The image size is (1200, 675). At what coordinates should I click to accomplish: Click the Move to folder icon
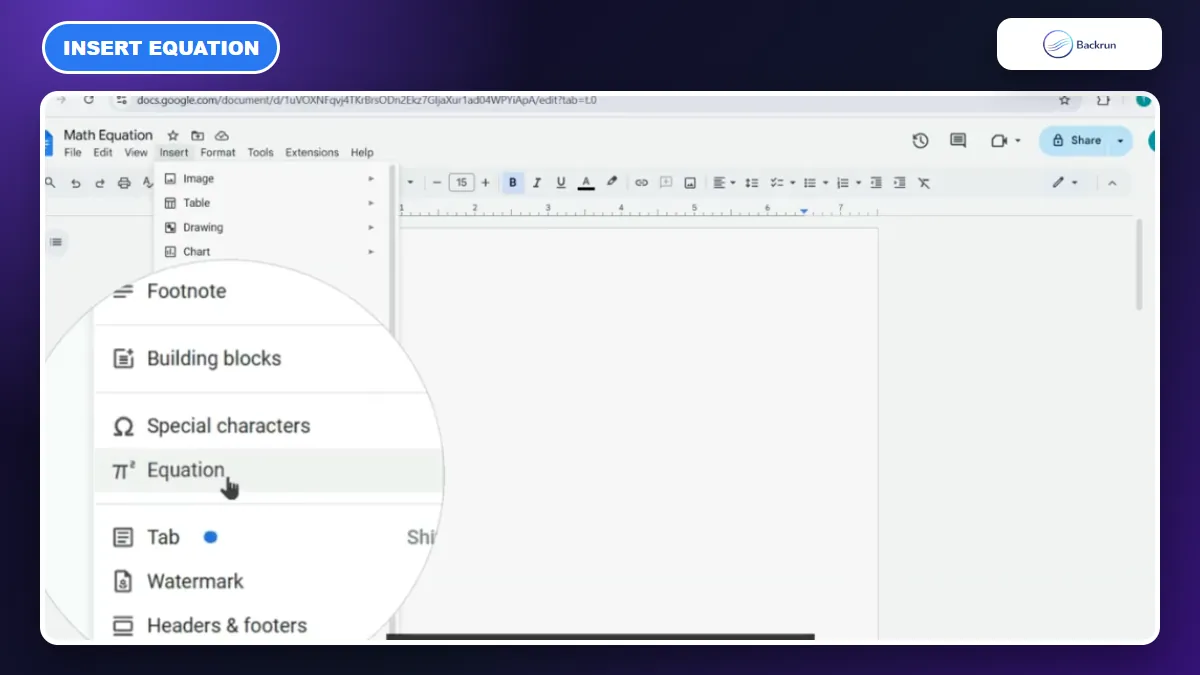pyautogui.click(x=198, y=135)
